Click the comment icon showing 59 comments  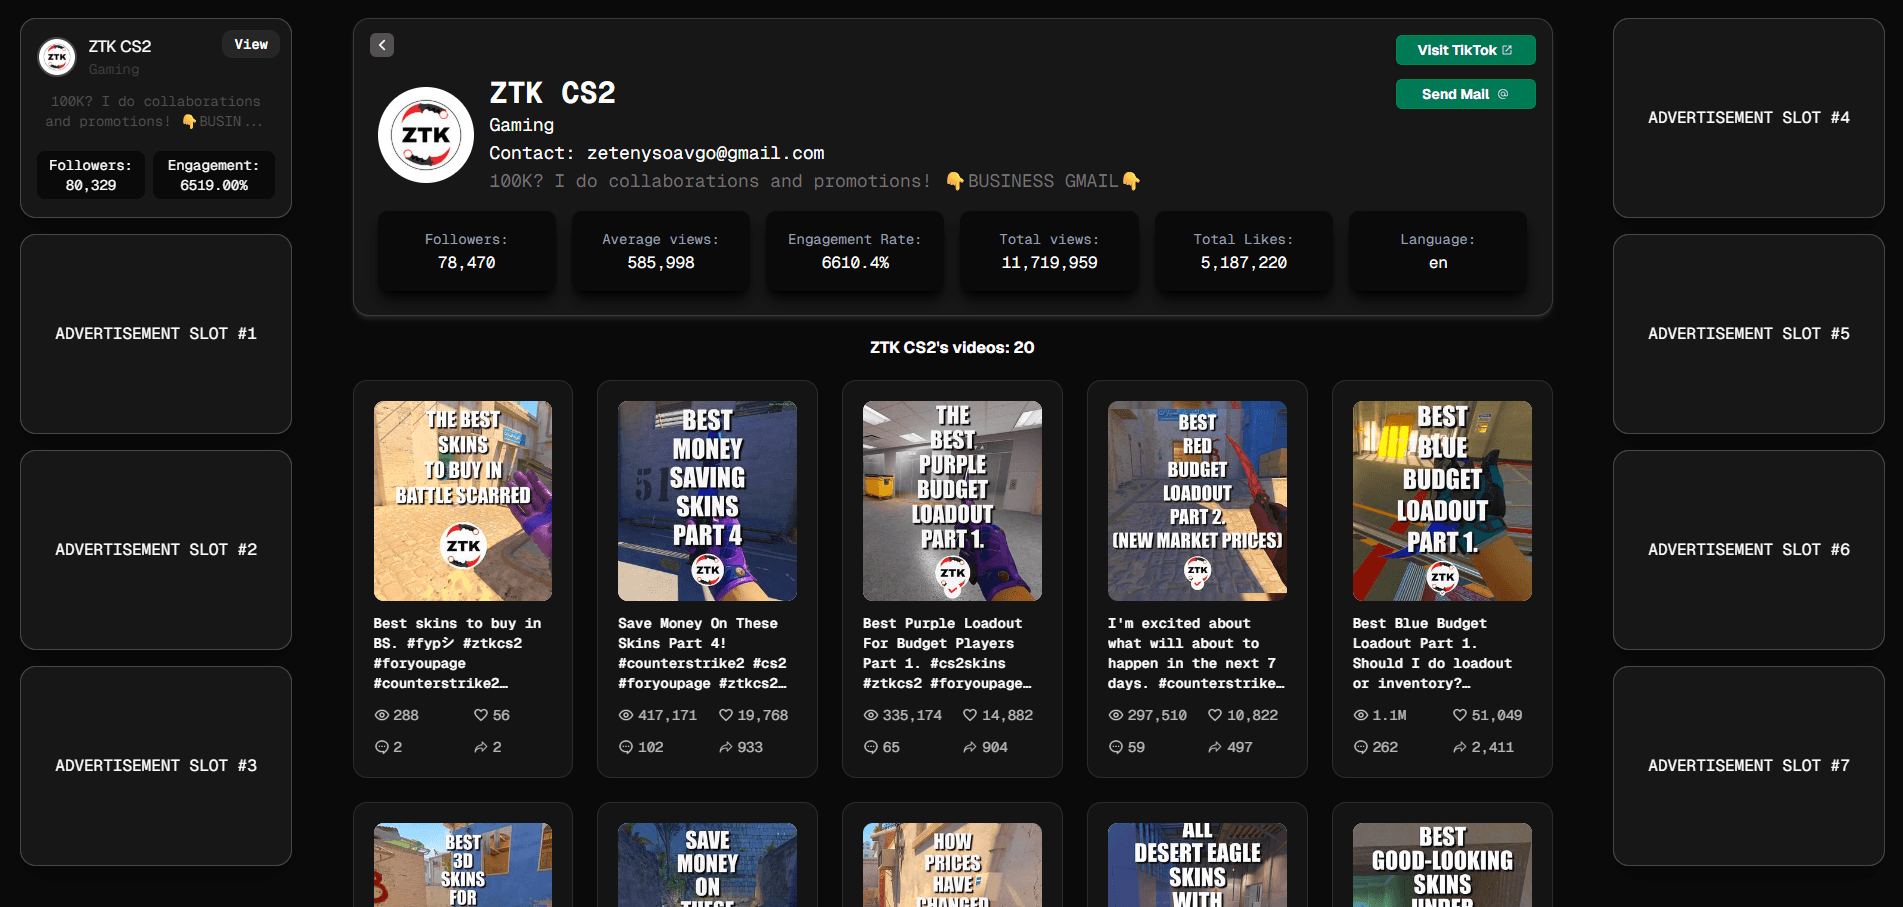pos(1114,747)
